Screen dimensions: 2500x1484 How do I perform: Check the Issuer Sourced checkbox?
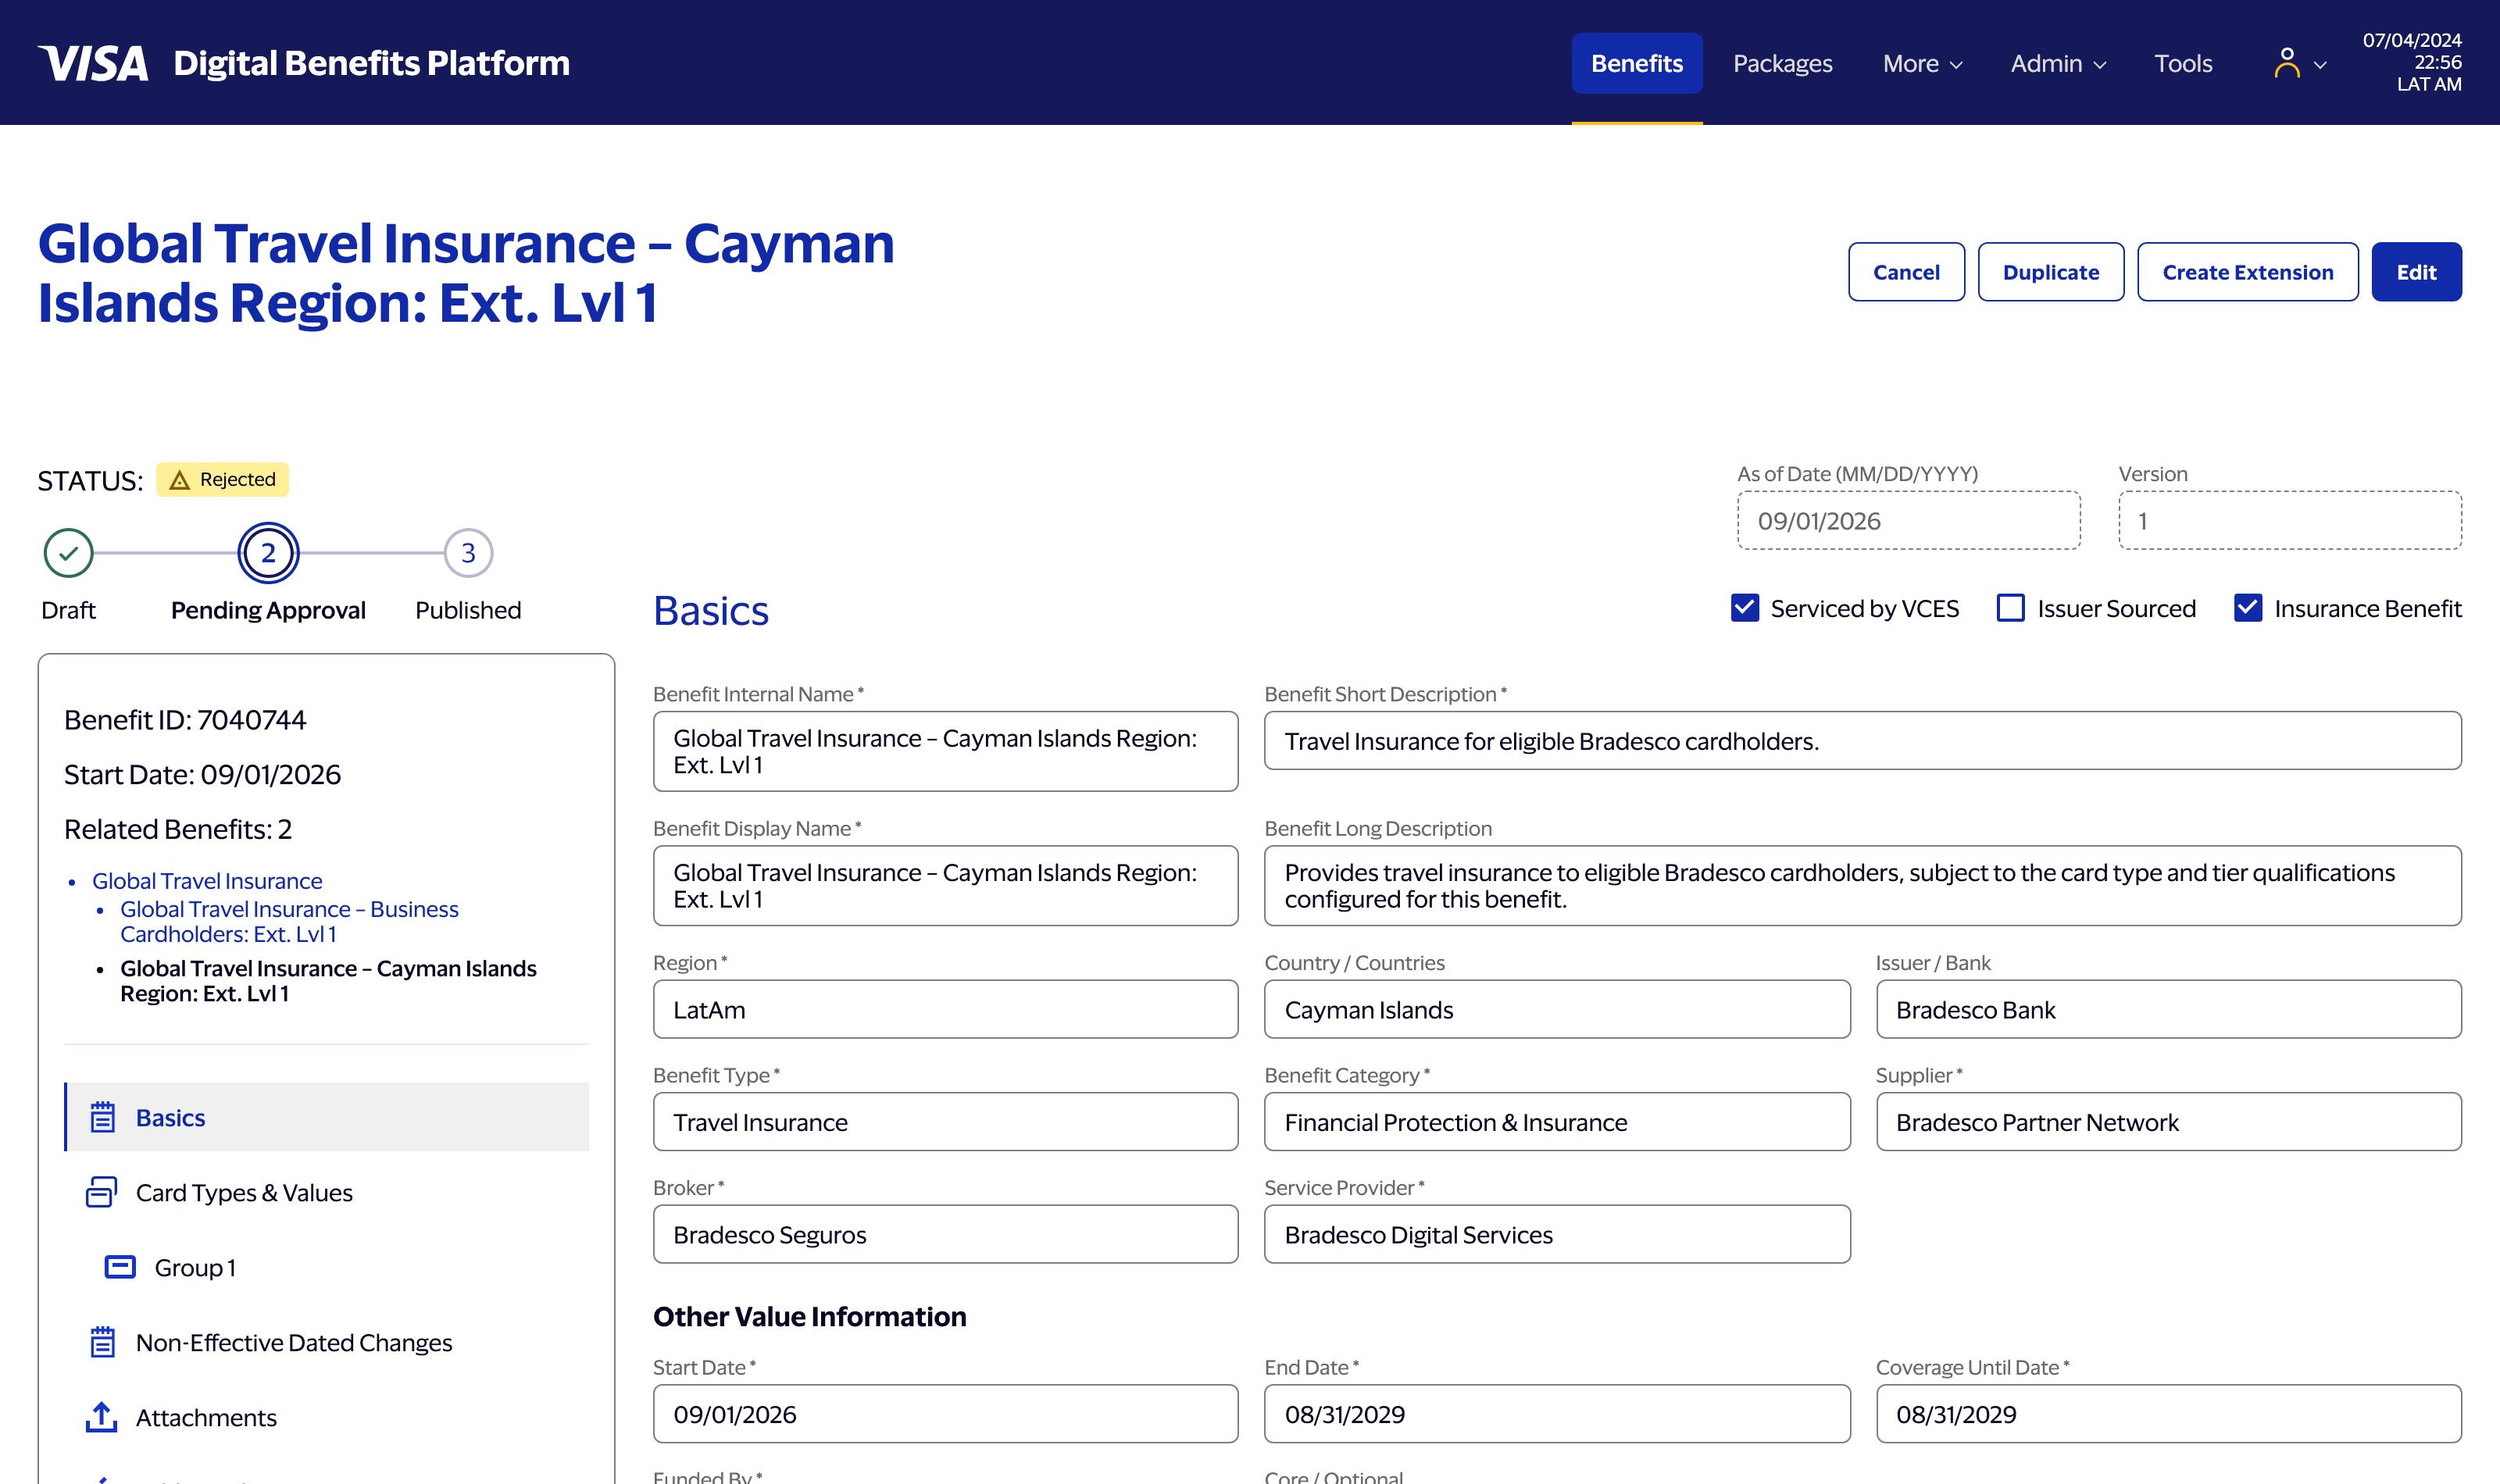click(2011, 608)
